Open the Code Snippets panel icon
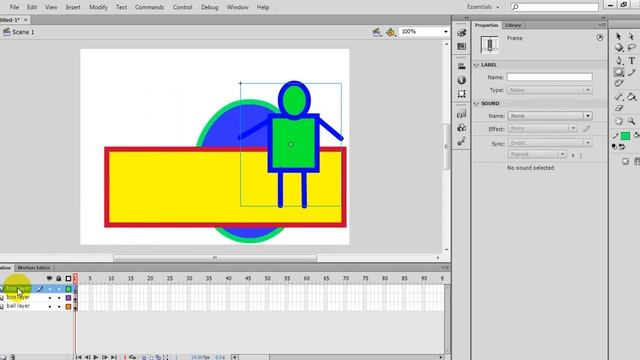The width and height of the screenshot is (640, 360). coord(462,114)
